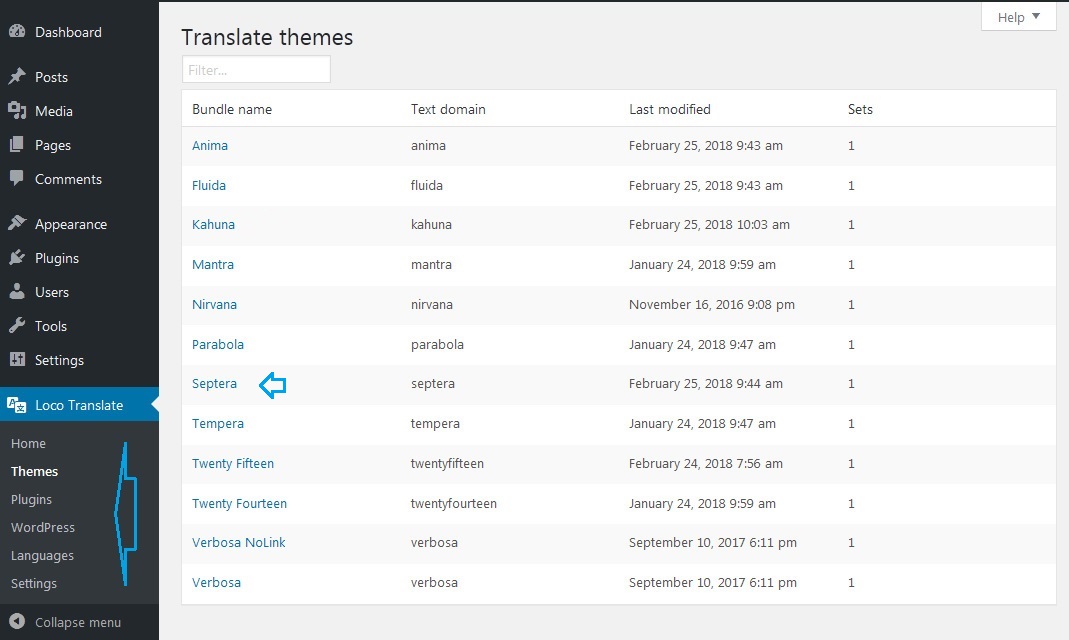Click the Posts pushpin icon
1069x640 pixels.
tap(17, 76)
